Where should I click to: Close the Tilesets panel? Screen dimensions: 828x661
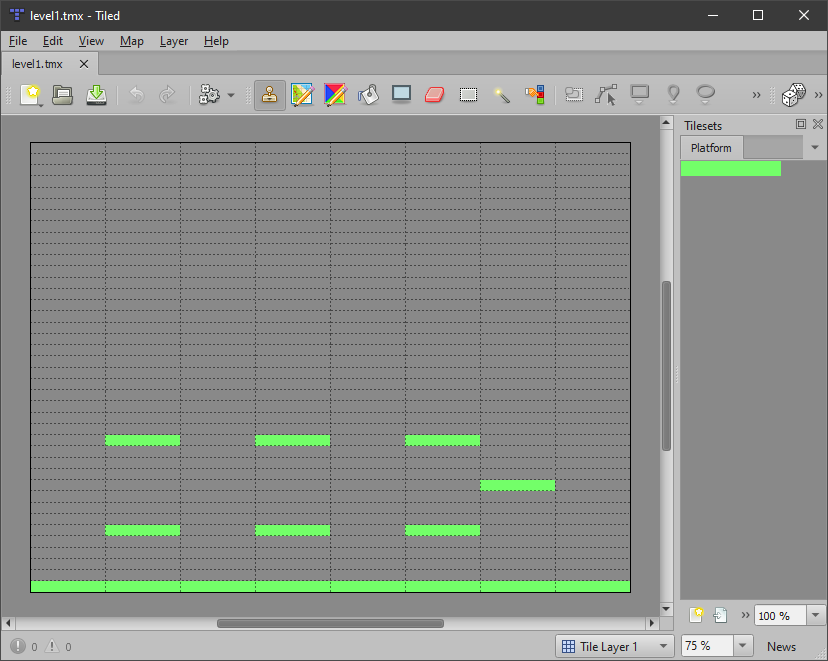(x=818, y=124)
